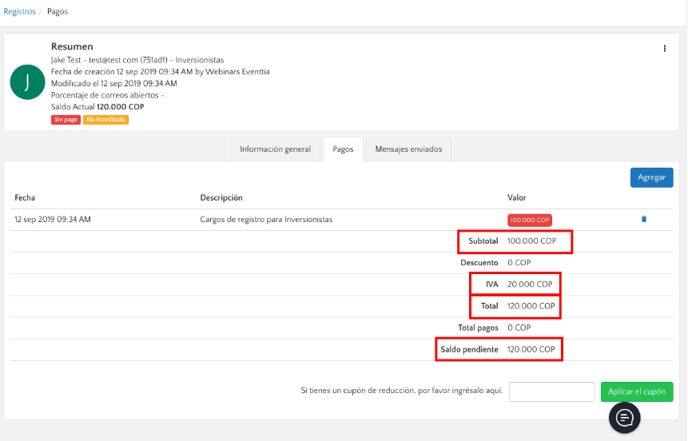688x441 pixels.
Task: Go to Registros breadcrumb link
Action: [x=19, y=12]
